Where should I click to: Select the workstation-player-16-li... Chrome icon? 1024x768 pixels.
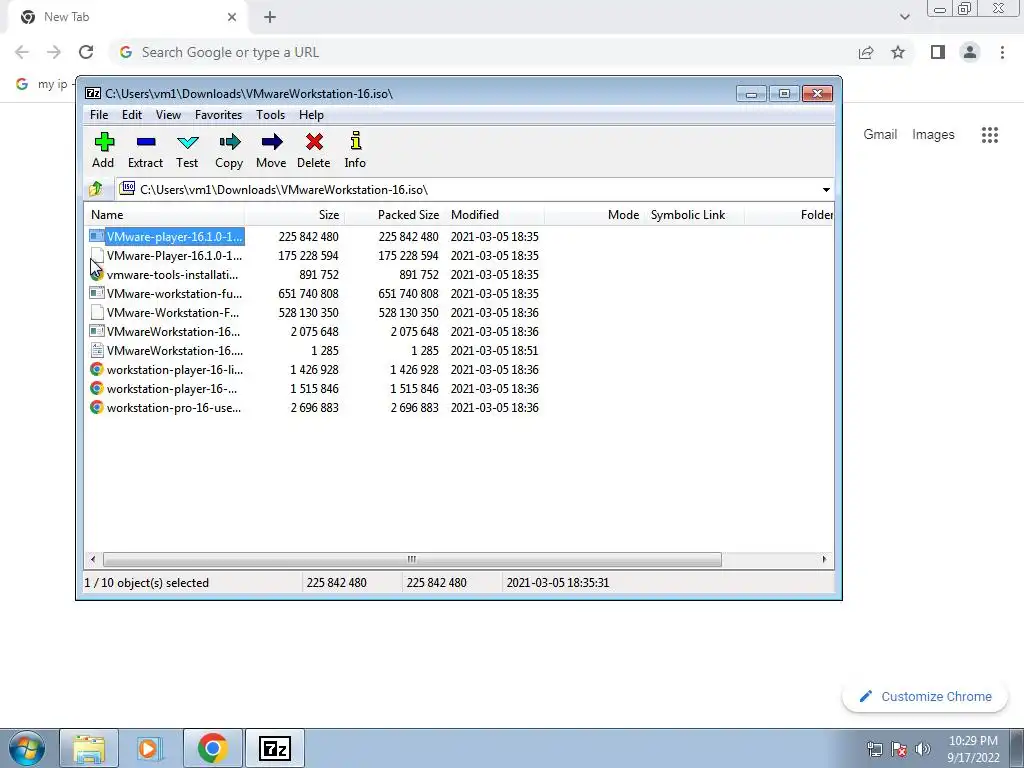pyautogui.click(x=97, y=370)
